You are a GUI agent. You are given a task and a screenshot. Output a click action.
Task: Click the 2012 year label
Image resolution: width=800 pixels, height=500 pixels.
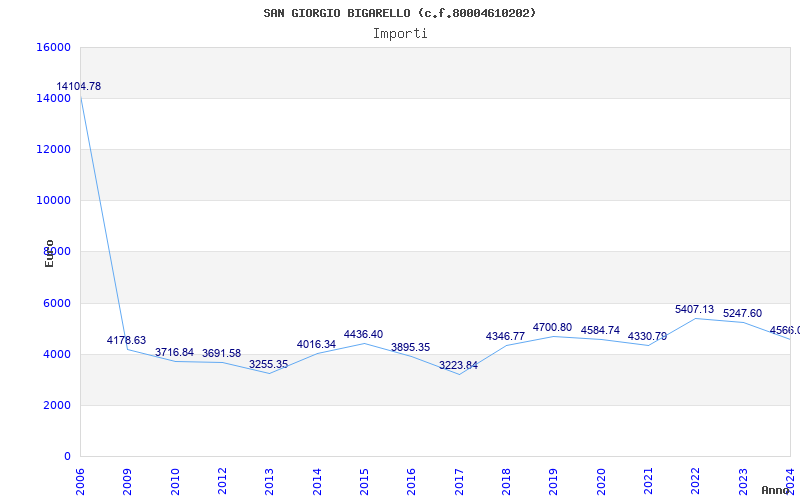[x=222, y=481]
